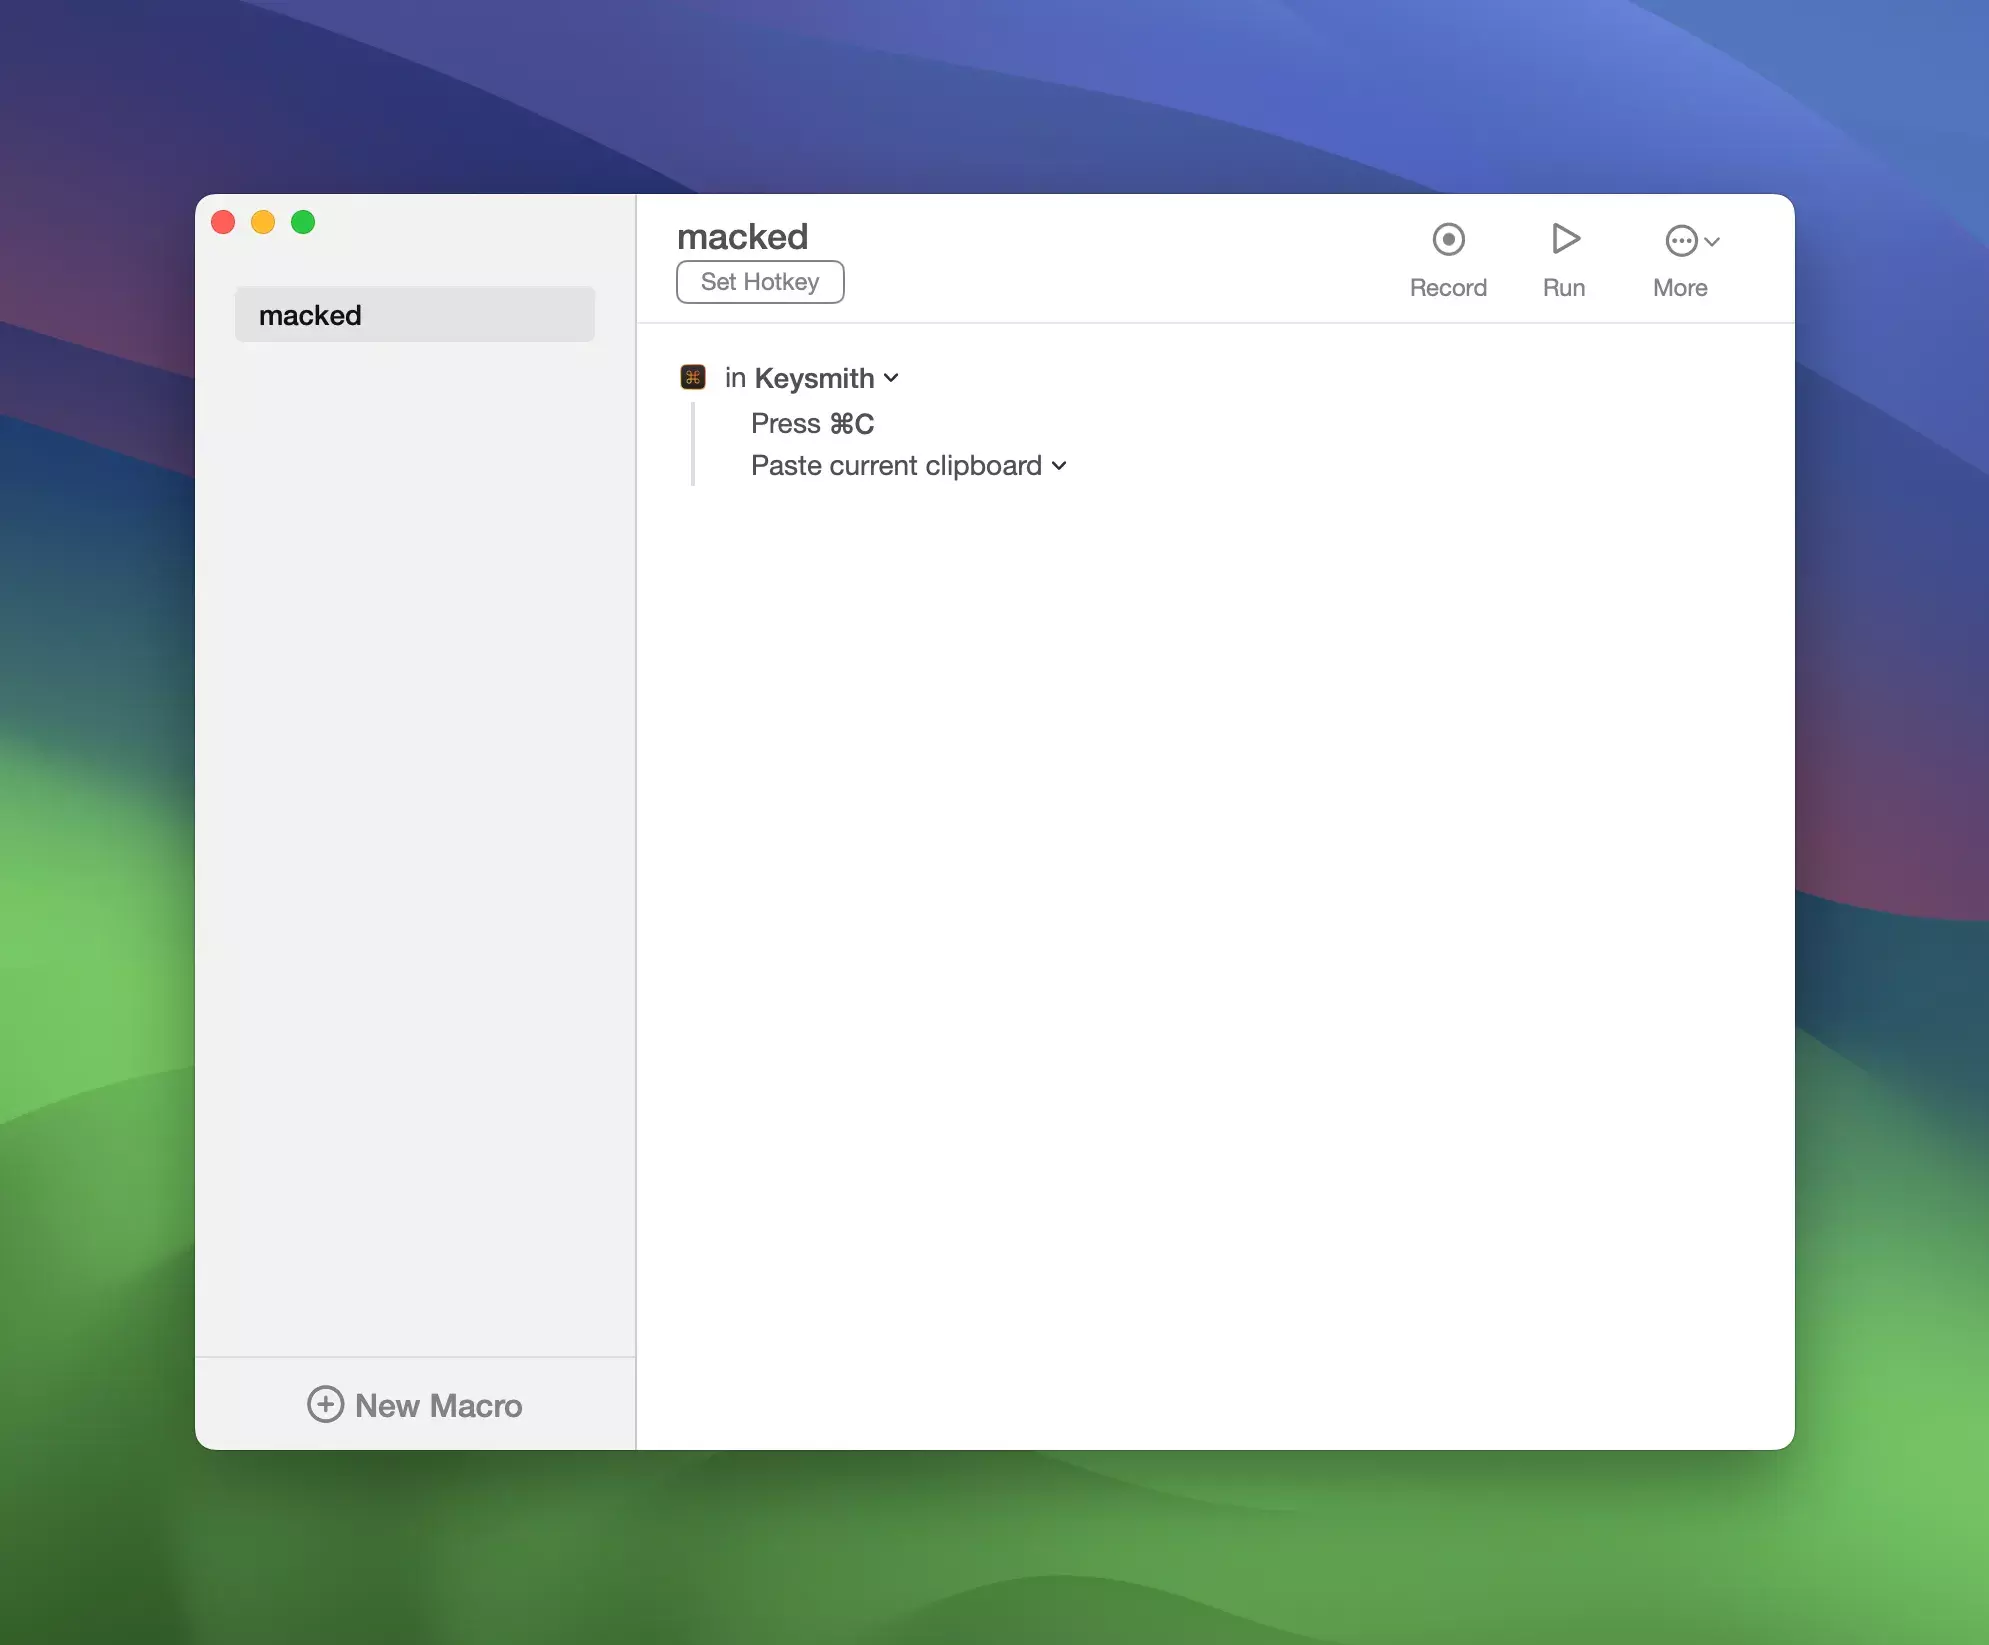Open the More ellipsis menu icon
Viewport: 1989px width, 1645px height.
point(1681,241)
